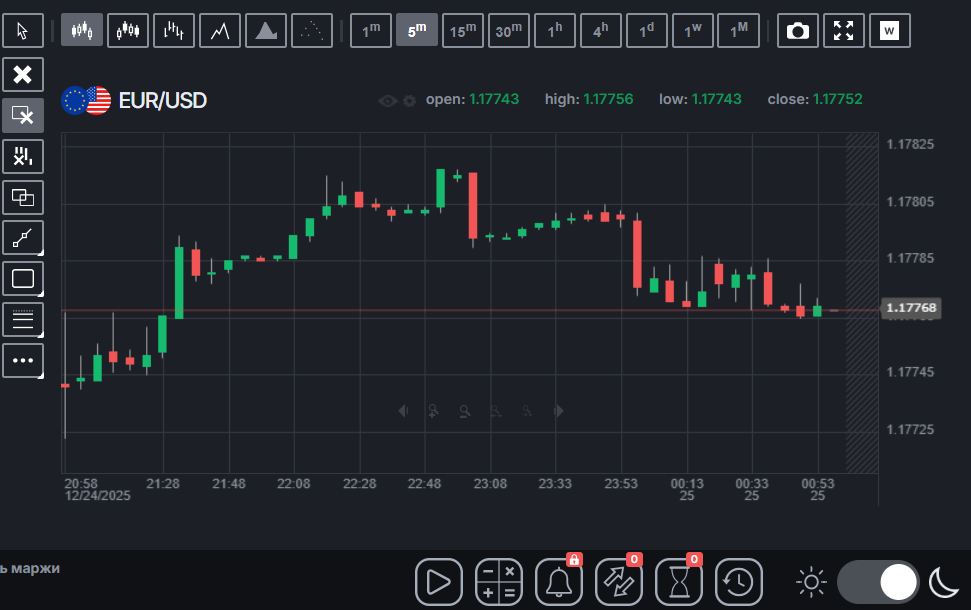This screenshot has width=971, height=610.
Task: Toggle the EUR/USD series visibility eye
Action: (x=388, y=100)
